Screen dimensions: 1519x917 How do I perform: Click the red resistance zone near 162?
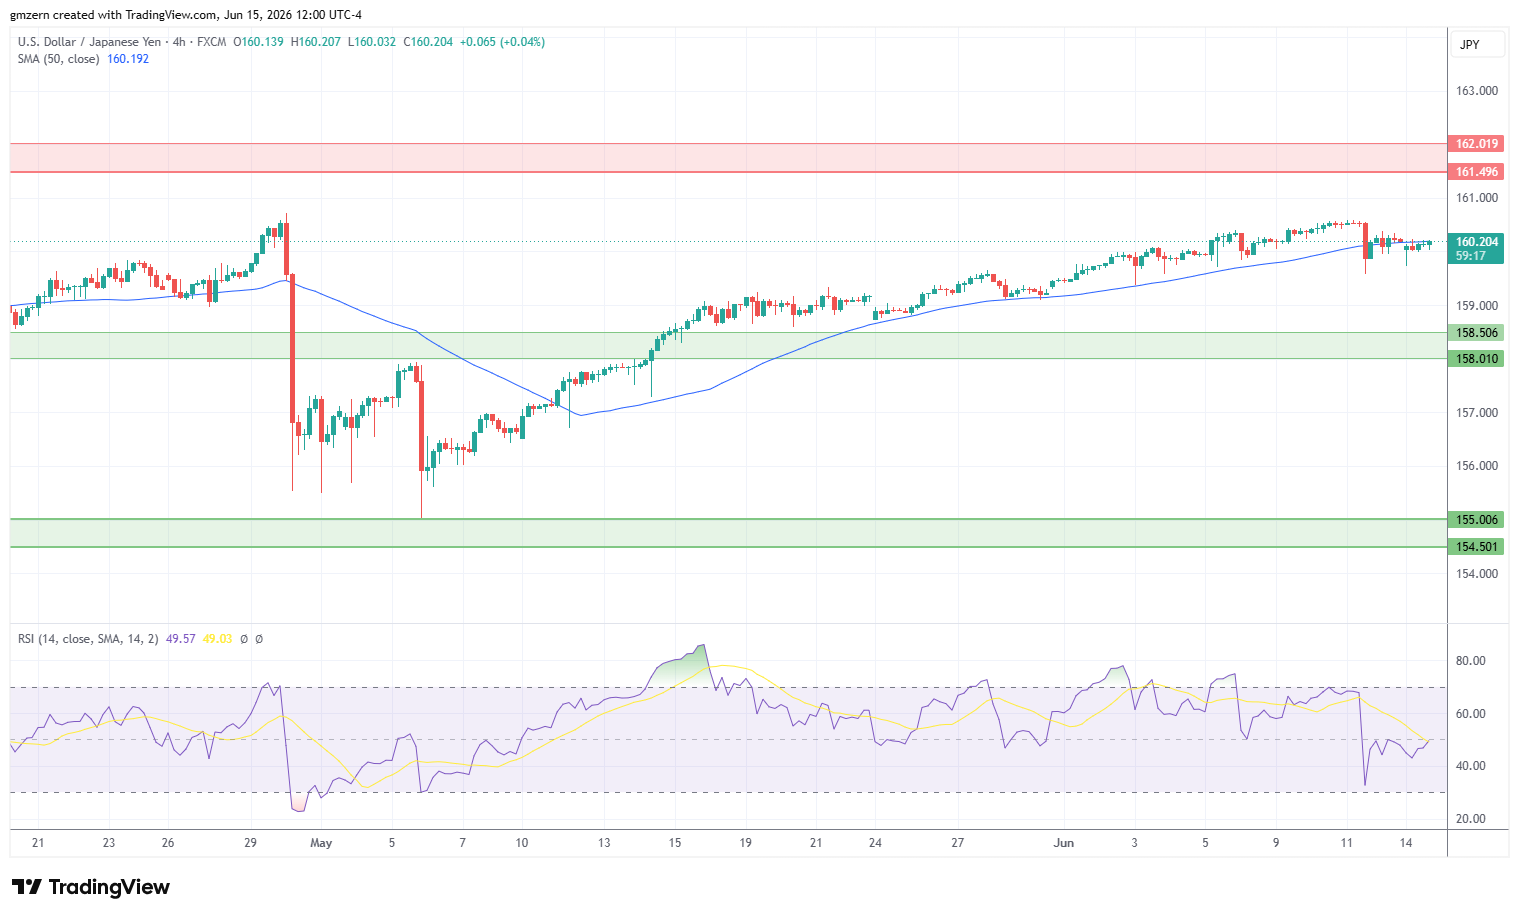[x=728, y=158]
